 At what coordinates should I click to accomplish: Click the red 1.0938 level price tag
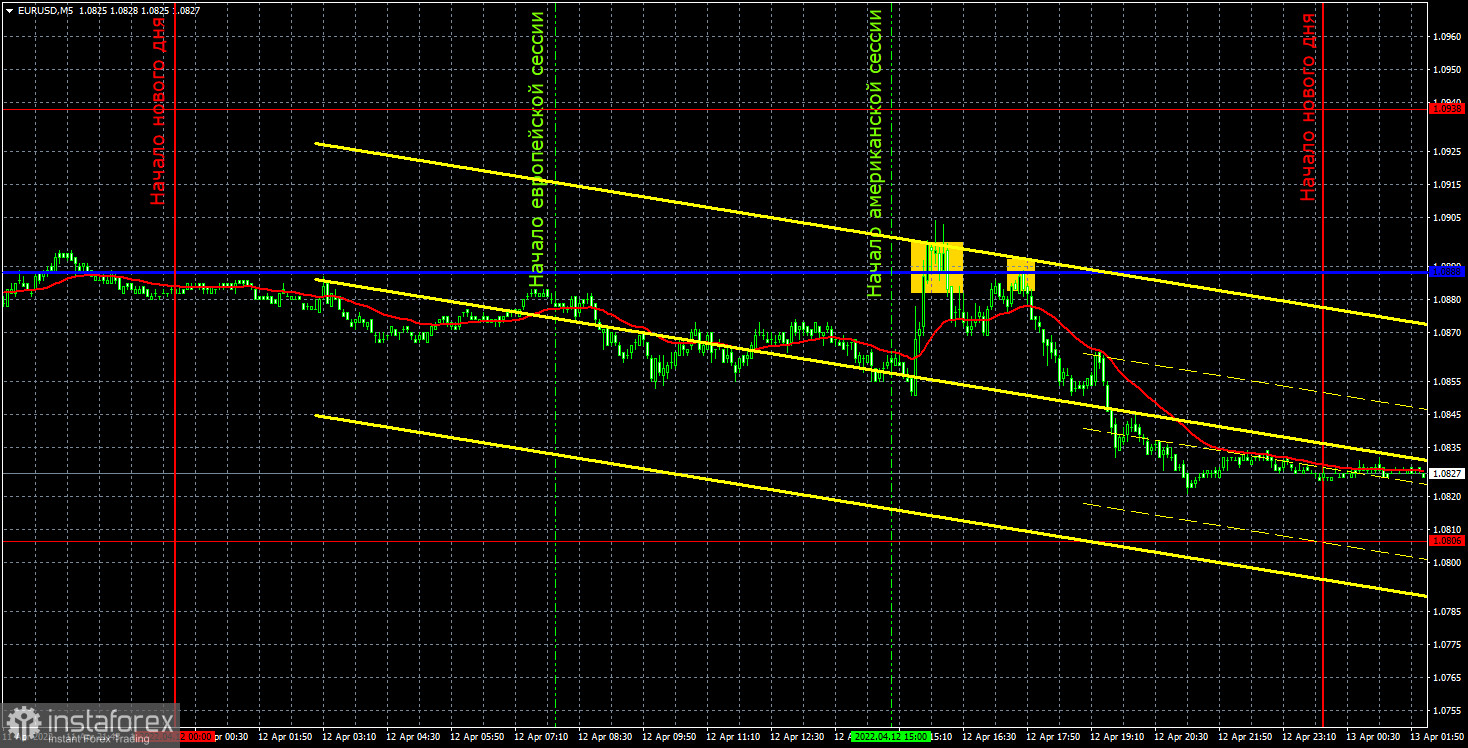1447,108
